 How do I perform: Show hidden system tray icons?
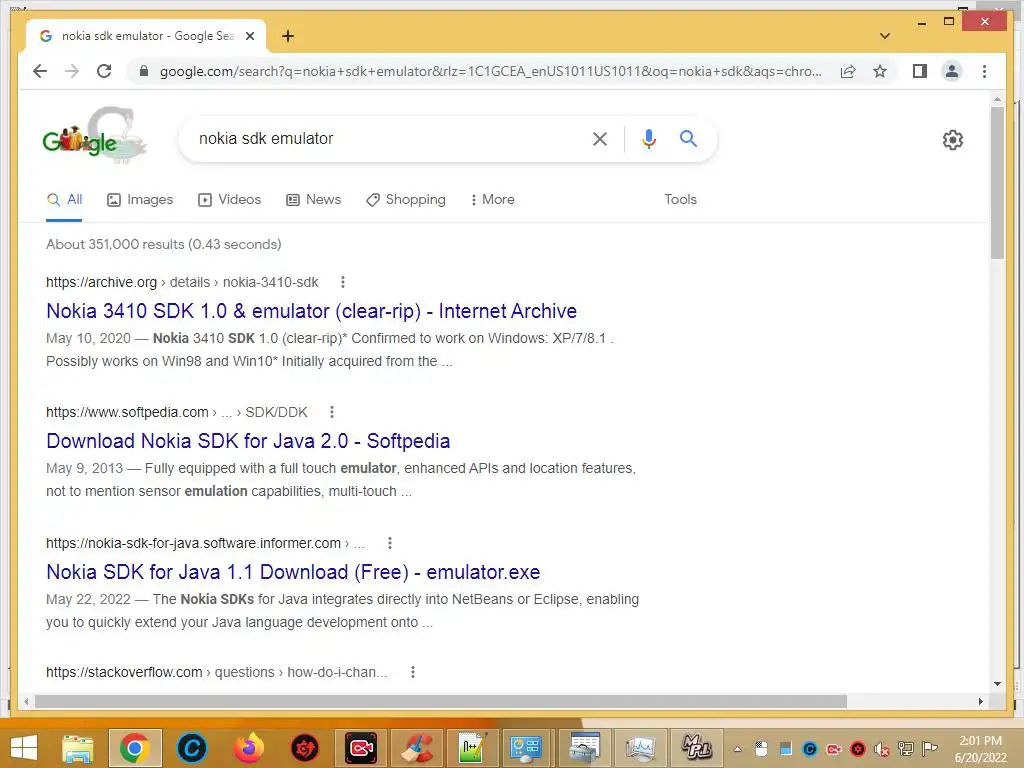[x=737, y=749]
